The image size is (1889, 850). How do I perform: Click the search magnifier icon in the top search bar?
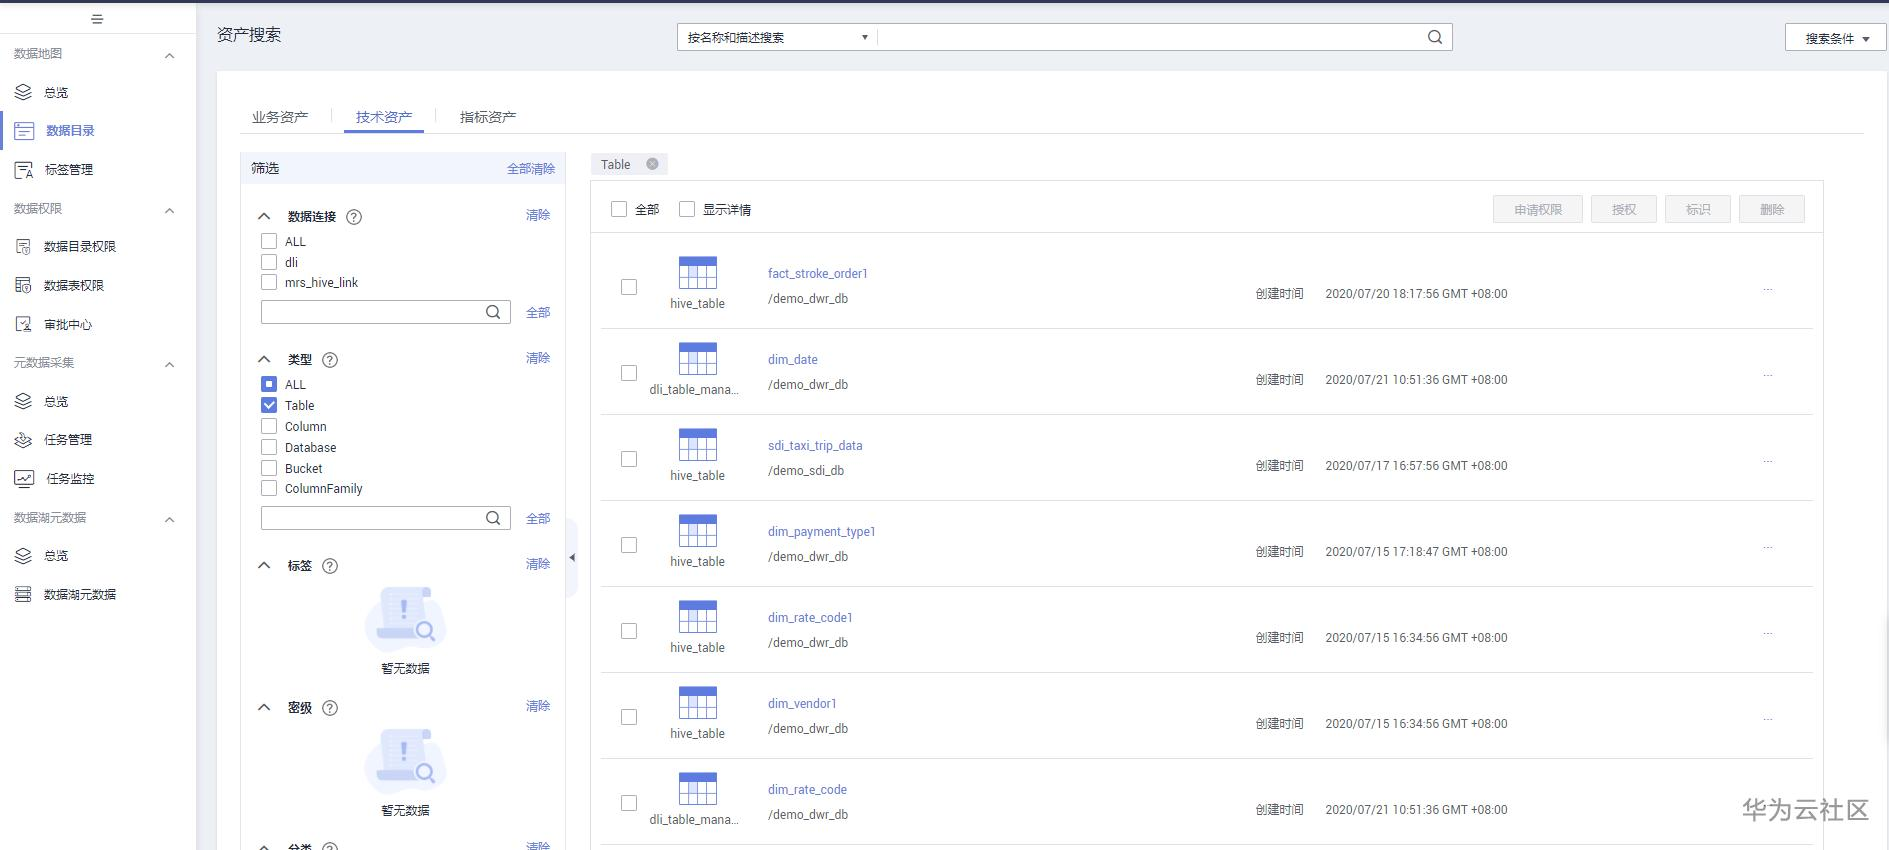[1435, 37]
